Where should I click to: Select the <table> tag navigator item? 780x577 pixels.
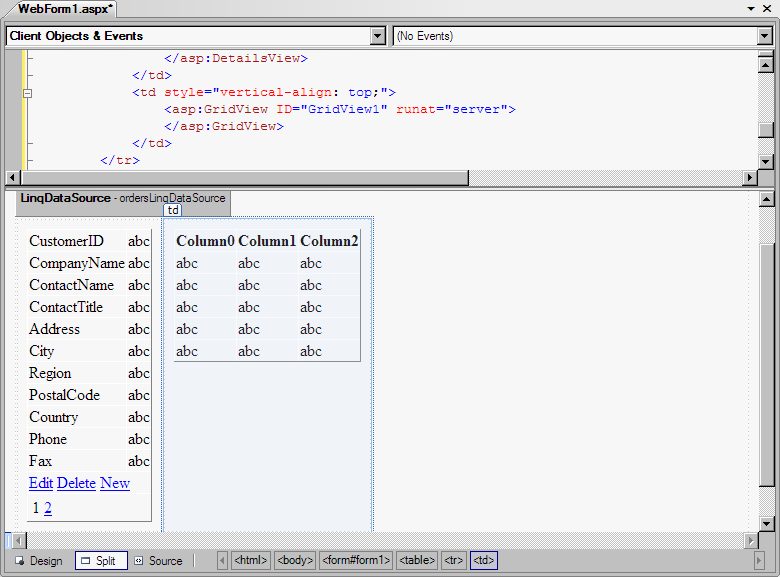tap(417, 560)
